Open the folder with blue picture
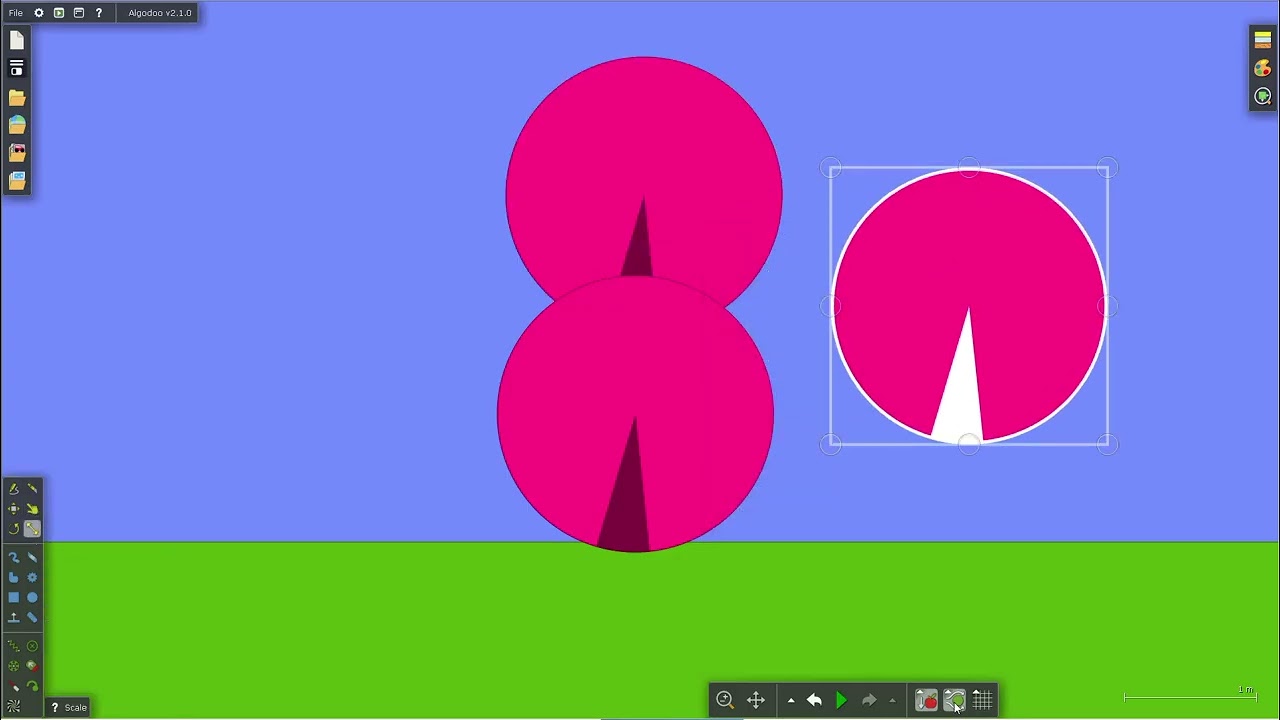This screenshot has width=1280, height=720. (17, 181)
